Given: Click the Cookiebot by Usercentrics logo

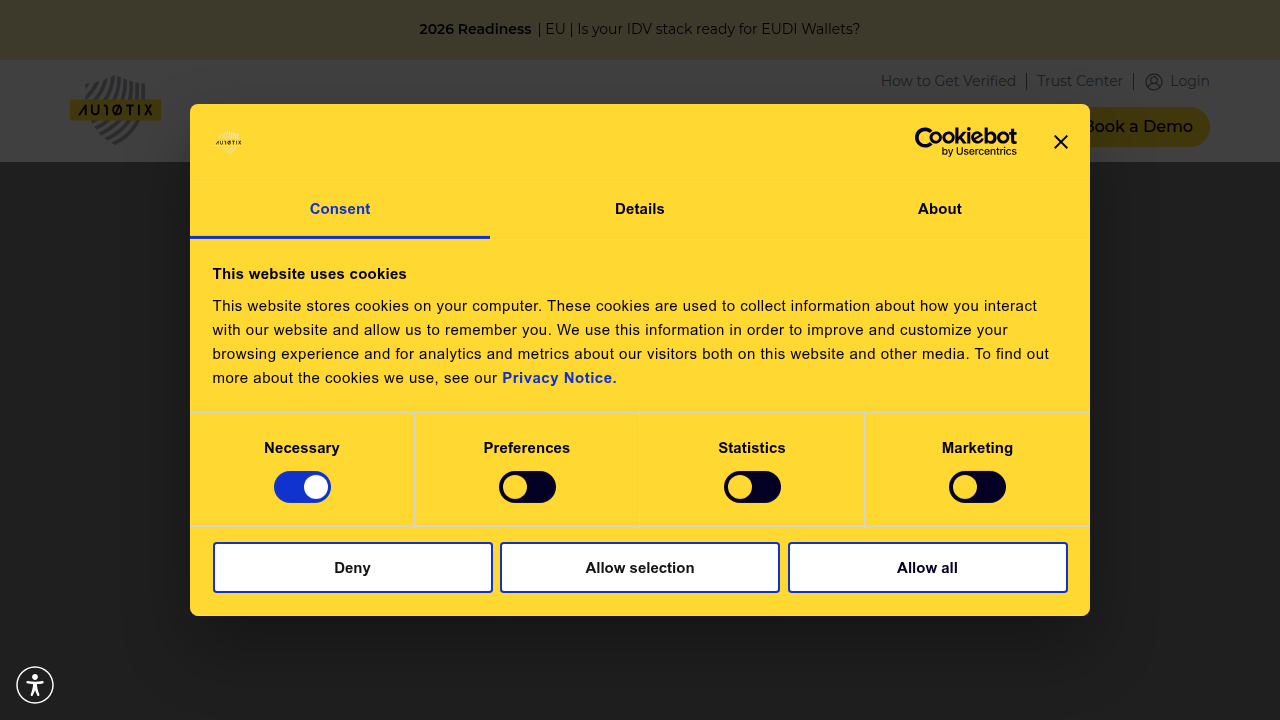Looking at the screenshot, I should [966, 142].
